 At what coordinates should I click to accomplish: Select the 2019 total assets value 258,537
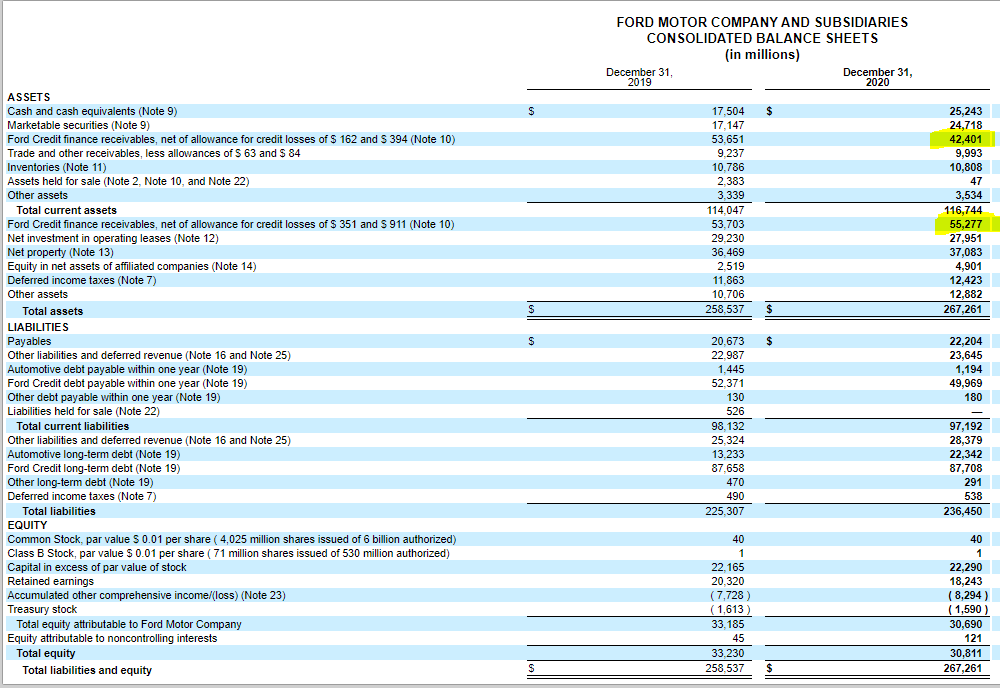click(725, 309)
